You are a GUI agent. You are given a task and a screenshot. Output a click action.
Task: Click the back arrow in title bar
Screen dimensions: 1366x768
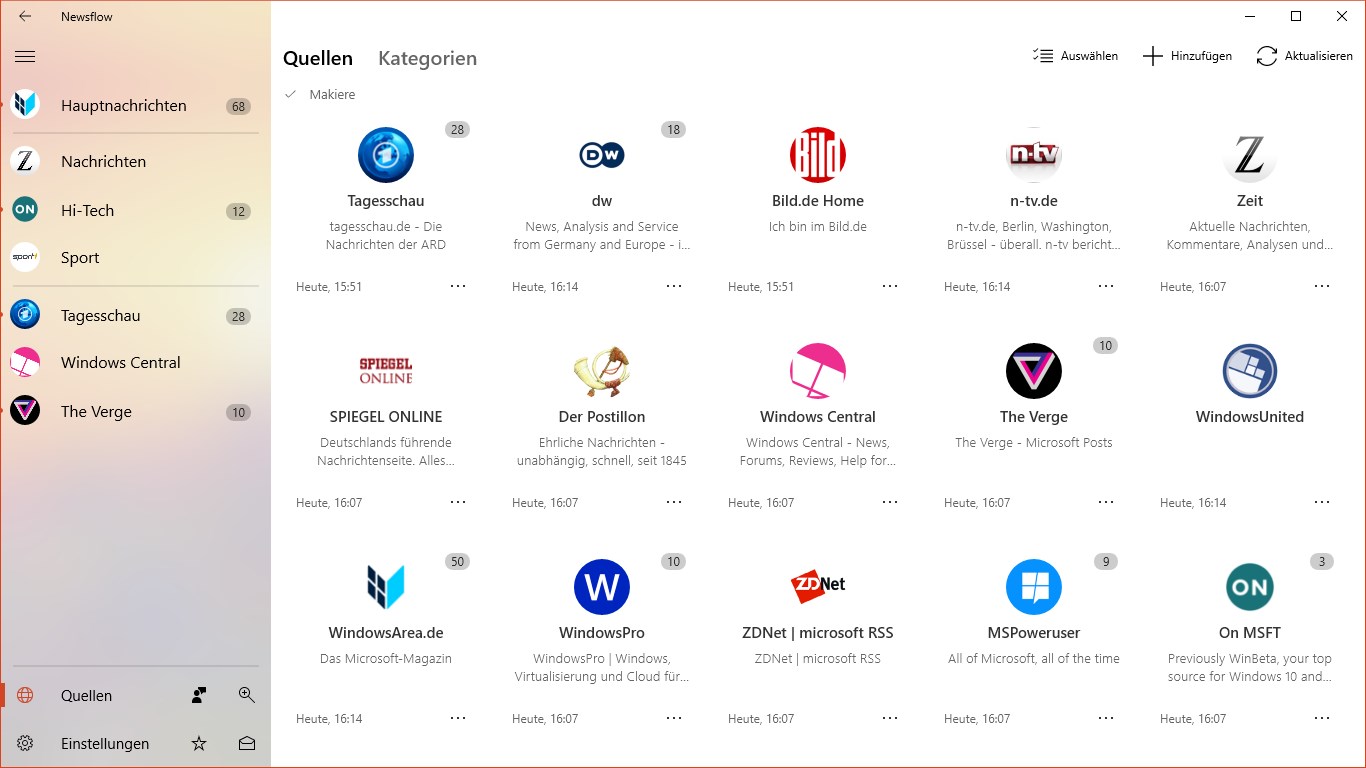(25, 16)
